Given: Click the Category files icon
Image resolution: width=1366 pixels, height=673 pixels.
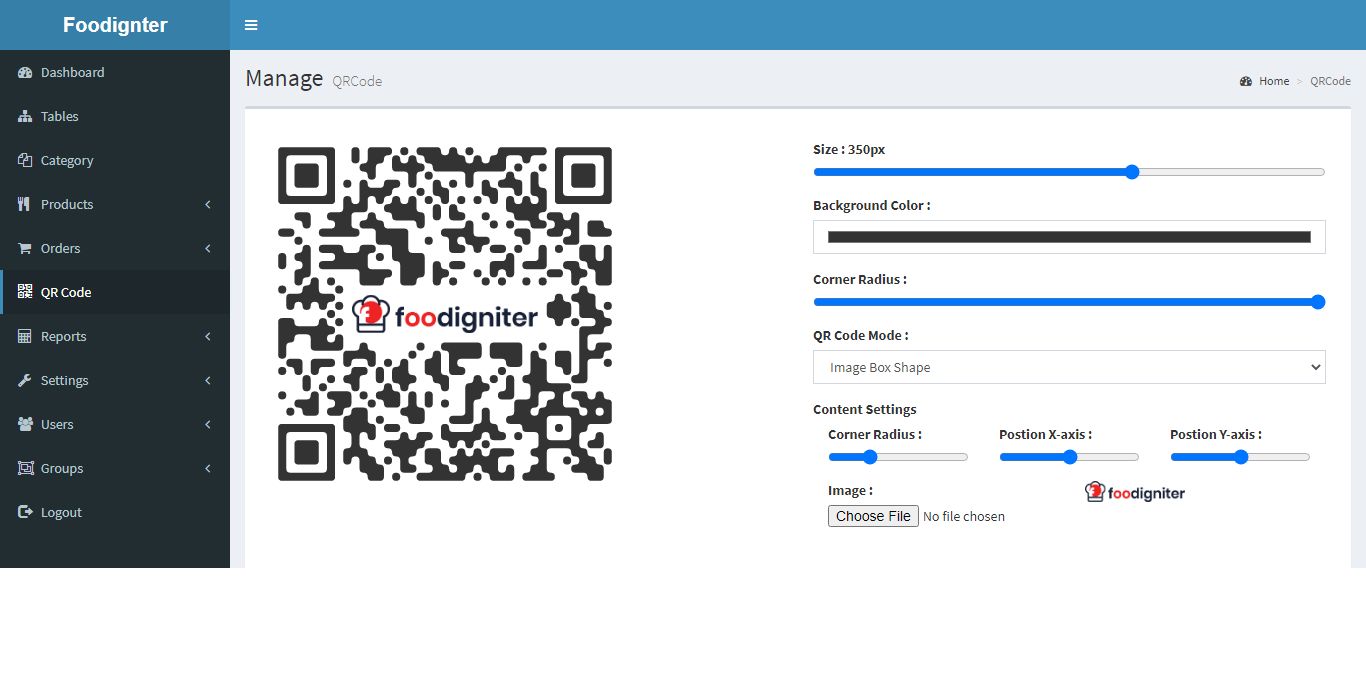Looking at the screenshot, I should coord(25,160).
